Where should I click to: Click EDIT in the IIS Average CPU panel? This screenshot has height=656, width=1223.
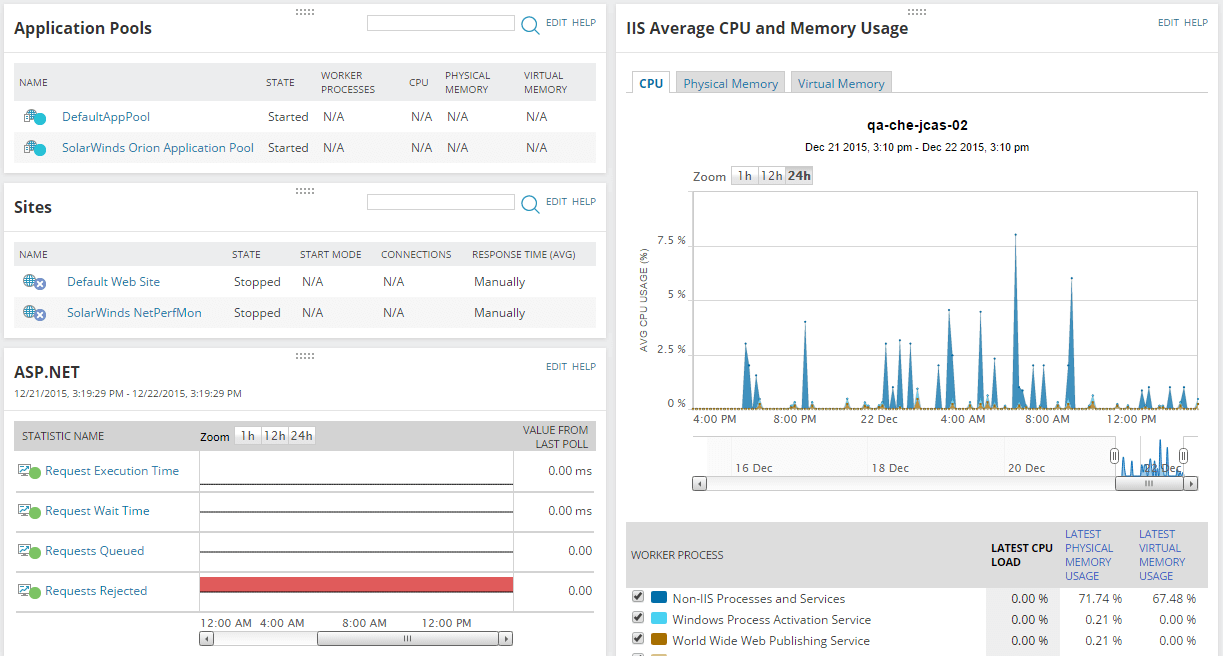pyautogui.click(x=1167, y=22)
